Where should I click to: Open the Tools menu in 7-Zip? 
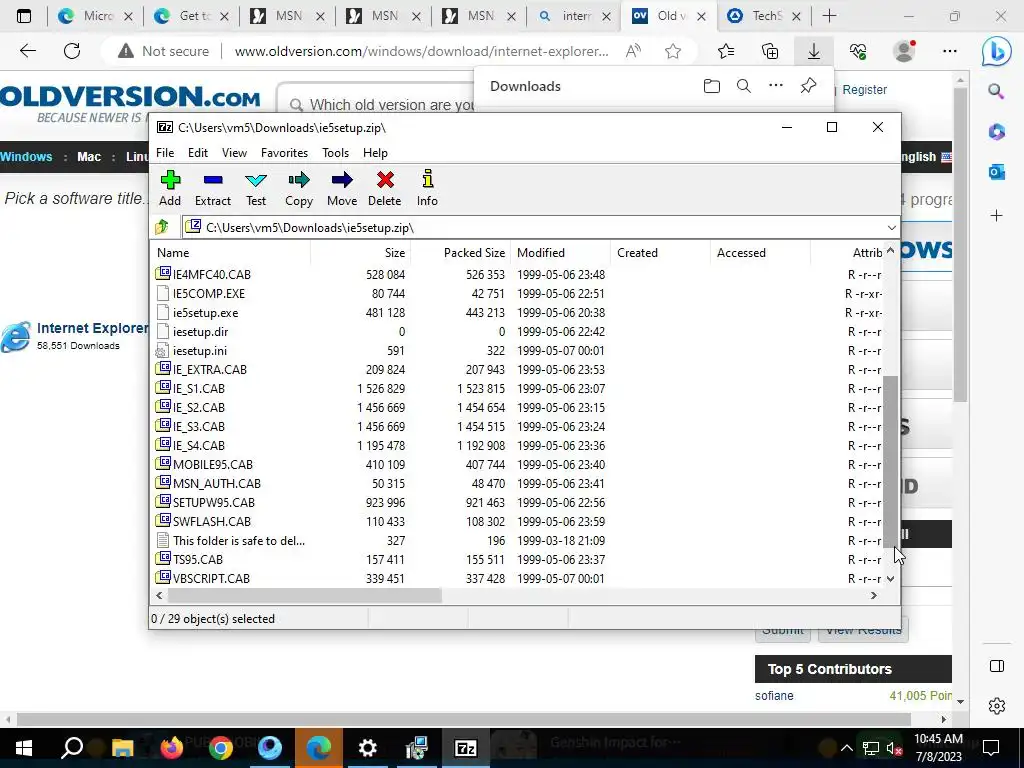tap(336, 153)
